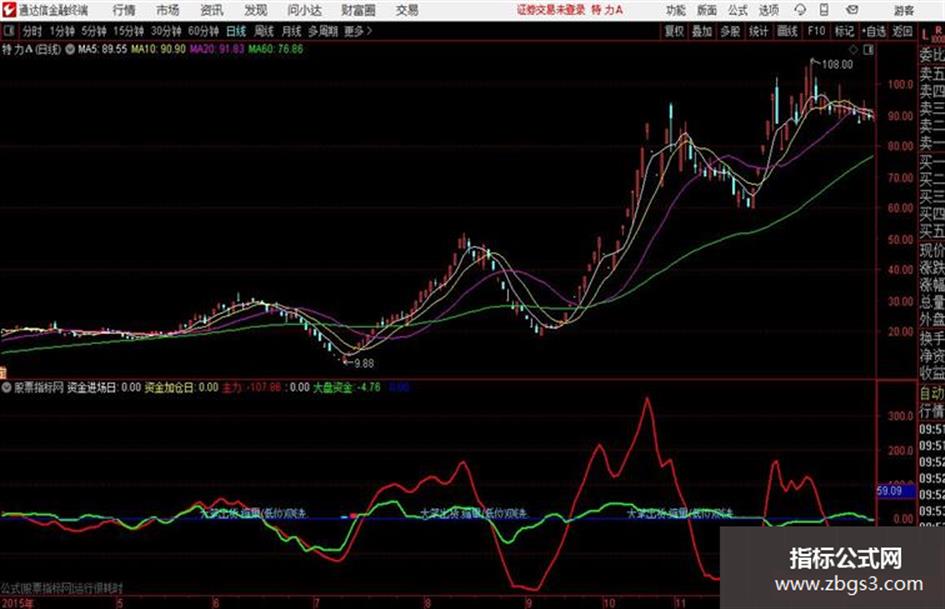Open the 行情 menu

click(x=124, y=10)
